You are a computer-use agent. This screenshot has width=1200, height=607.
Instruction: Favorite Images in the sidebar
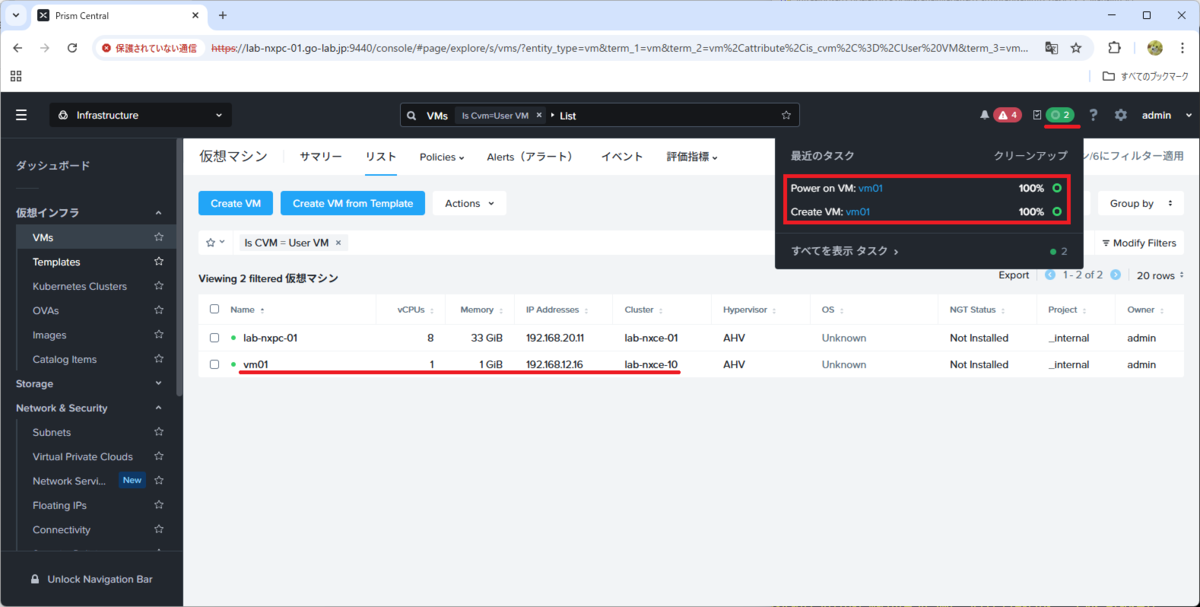click(x=158, y=335)
